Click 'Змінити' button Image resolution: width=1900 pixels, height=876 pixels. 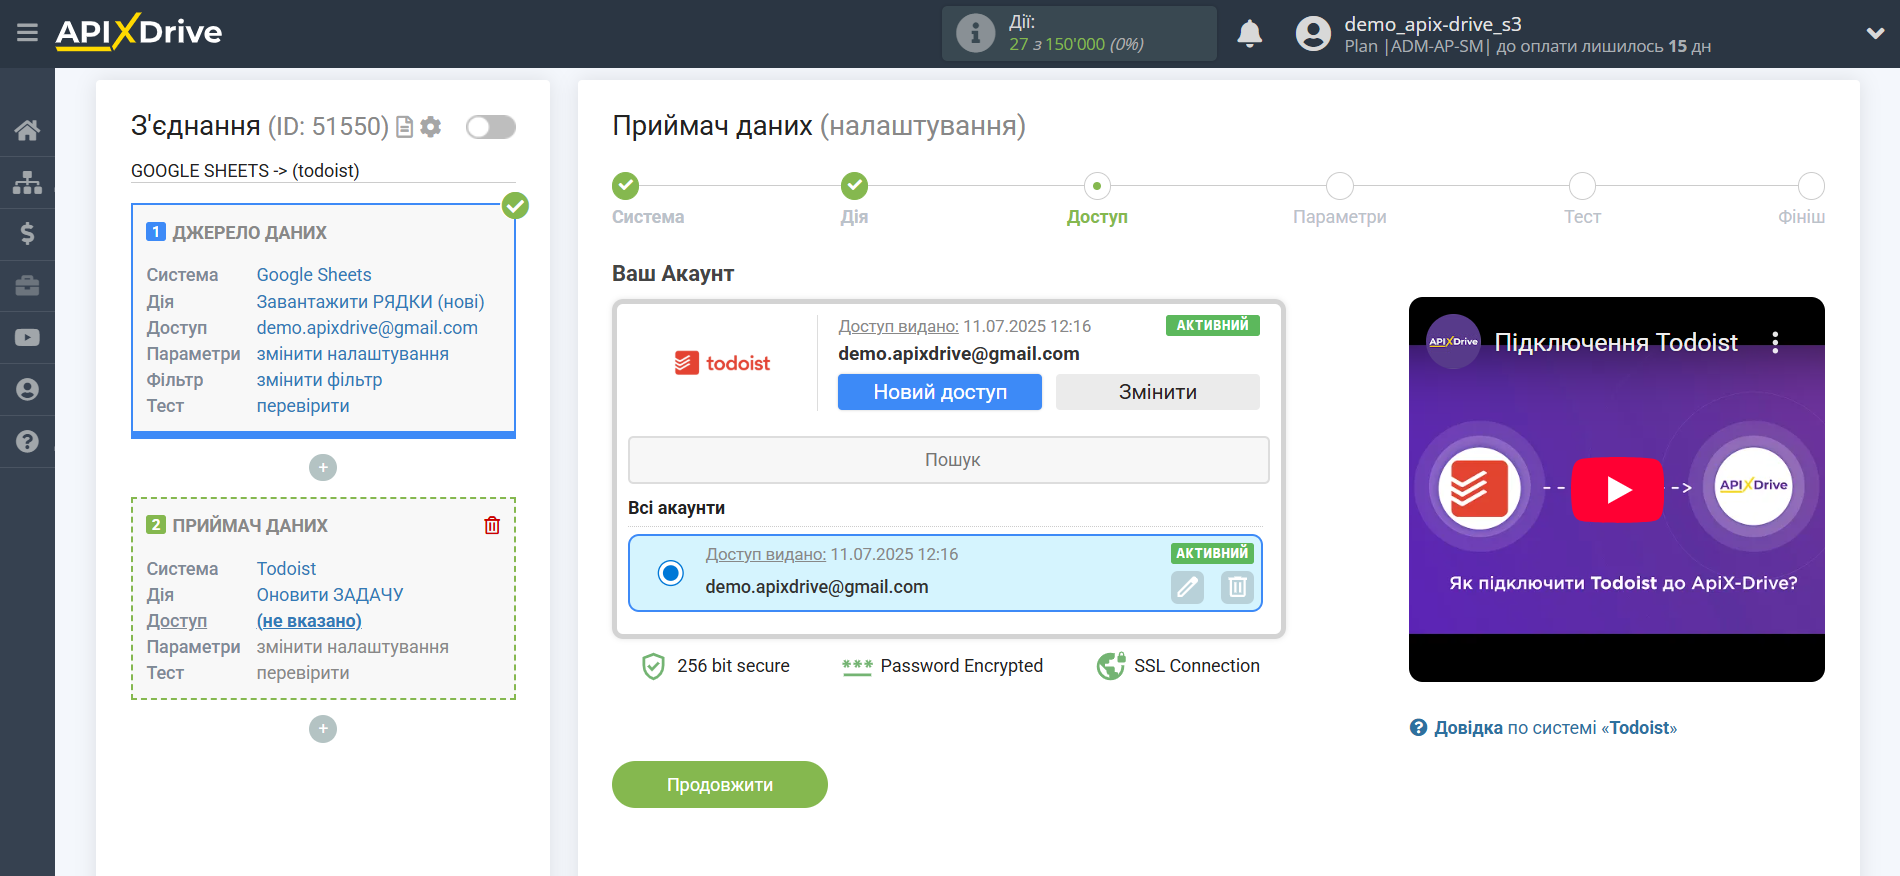tap(1158, 392)
